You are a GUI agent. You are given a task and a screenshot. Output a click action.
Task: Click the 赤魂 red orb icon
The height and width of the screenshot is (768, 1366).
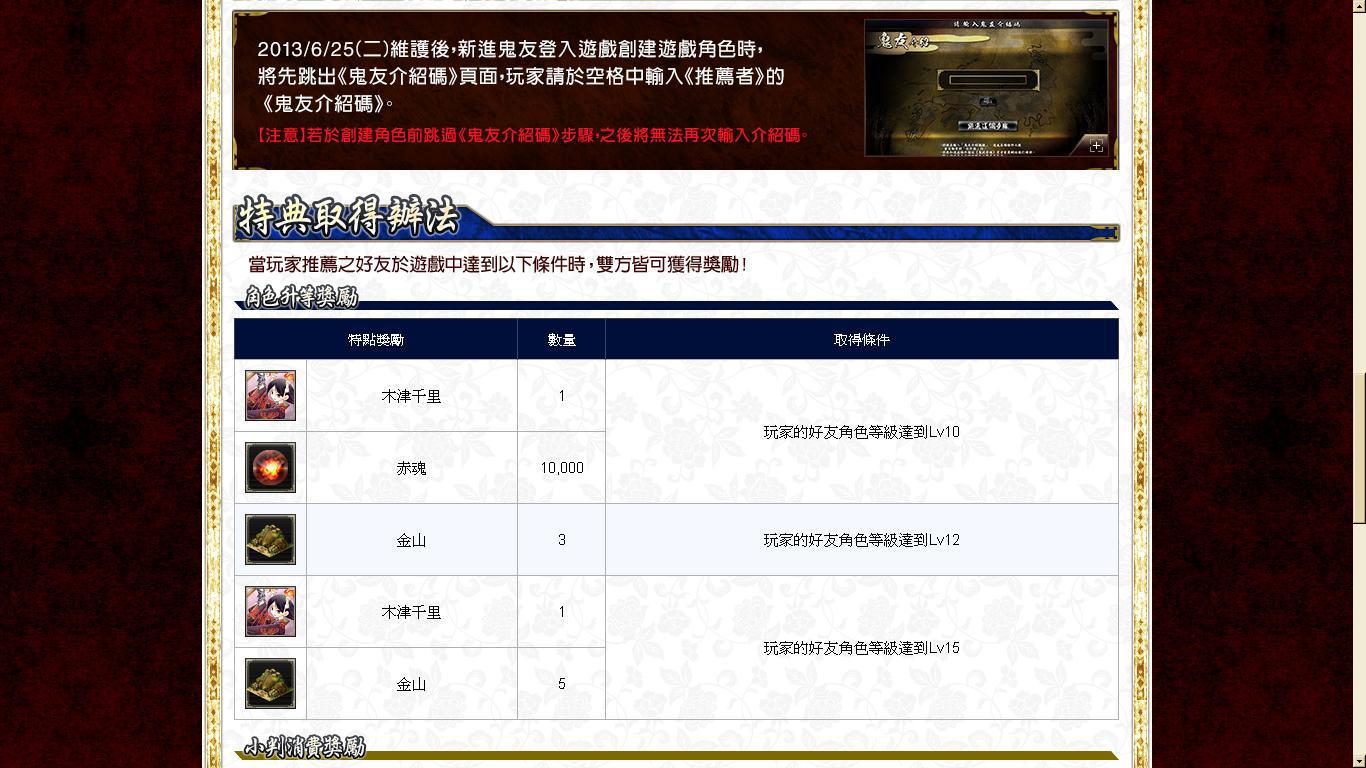270,467
